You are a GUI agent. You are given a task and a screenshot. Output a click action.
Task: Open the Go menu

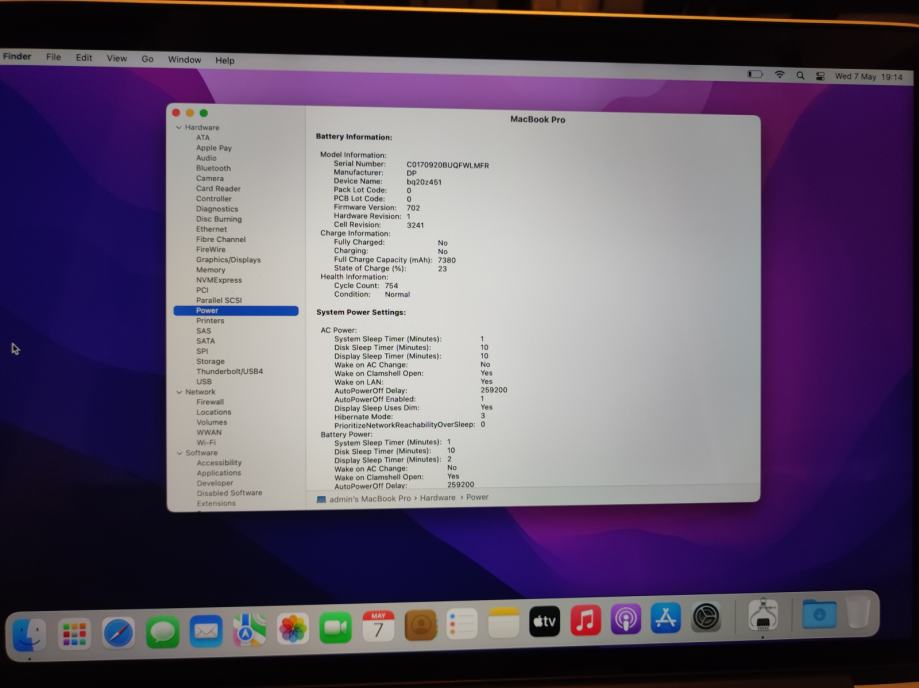(x=147, y=59)
